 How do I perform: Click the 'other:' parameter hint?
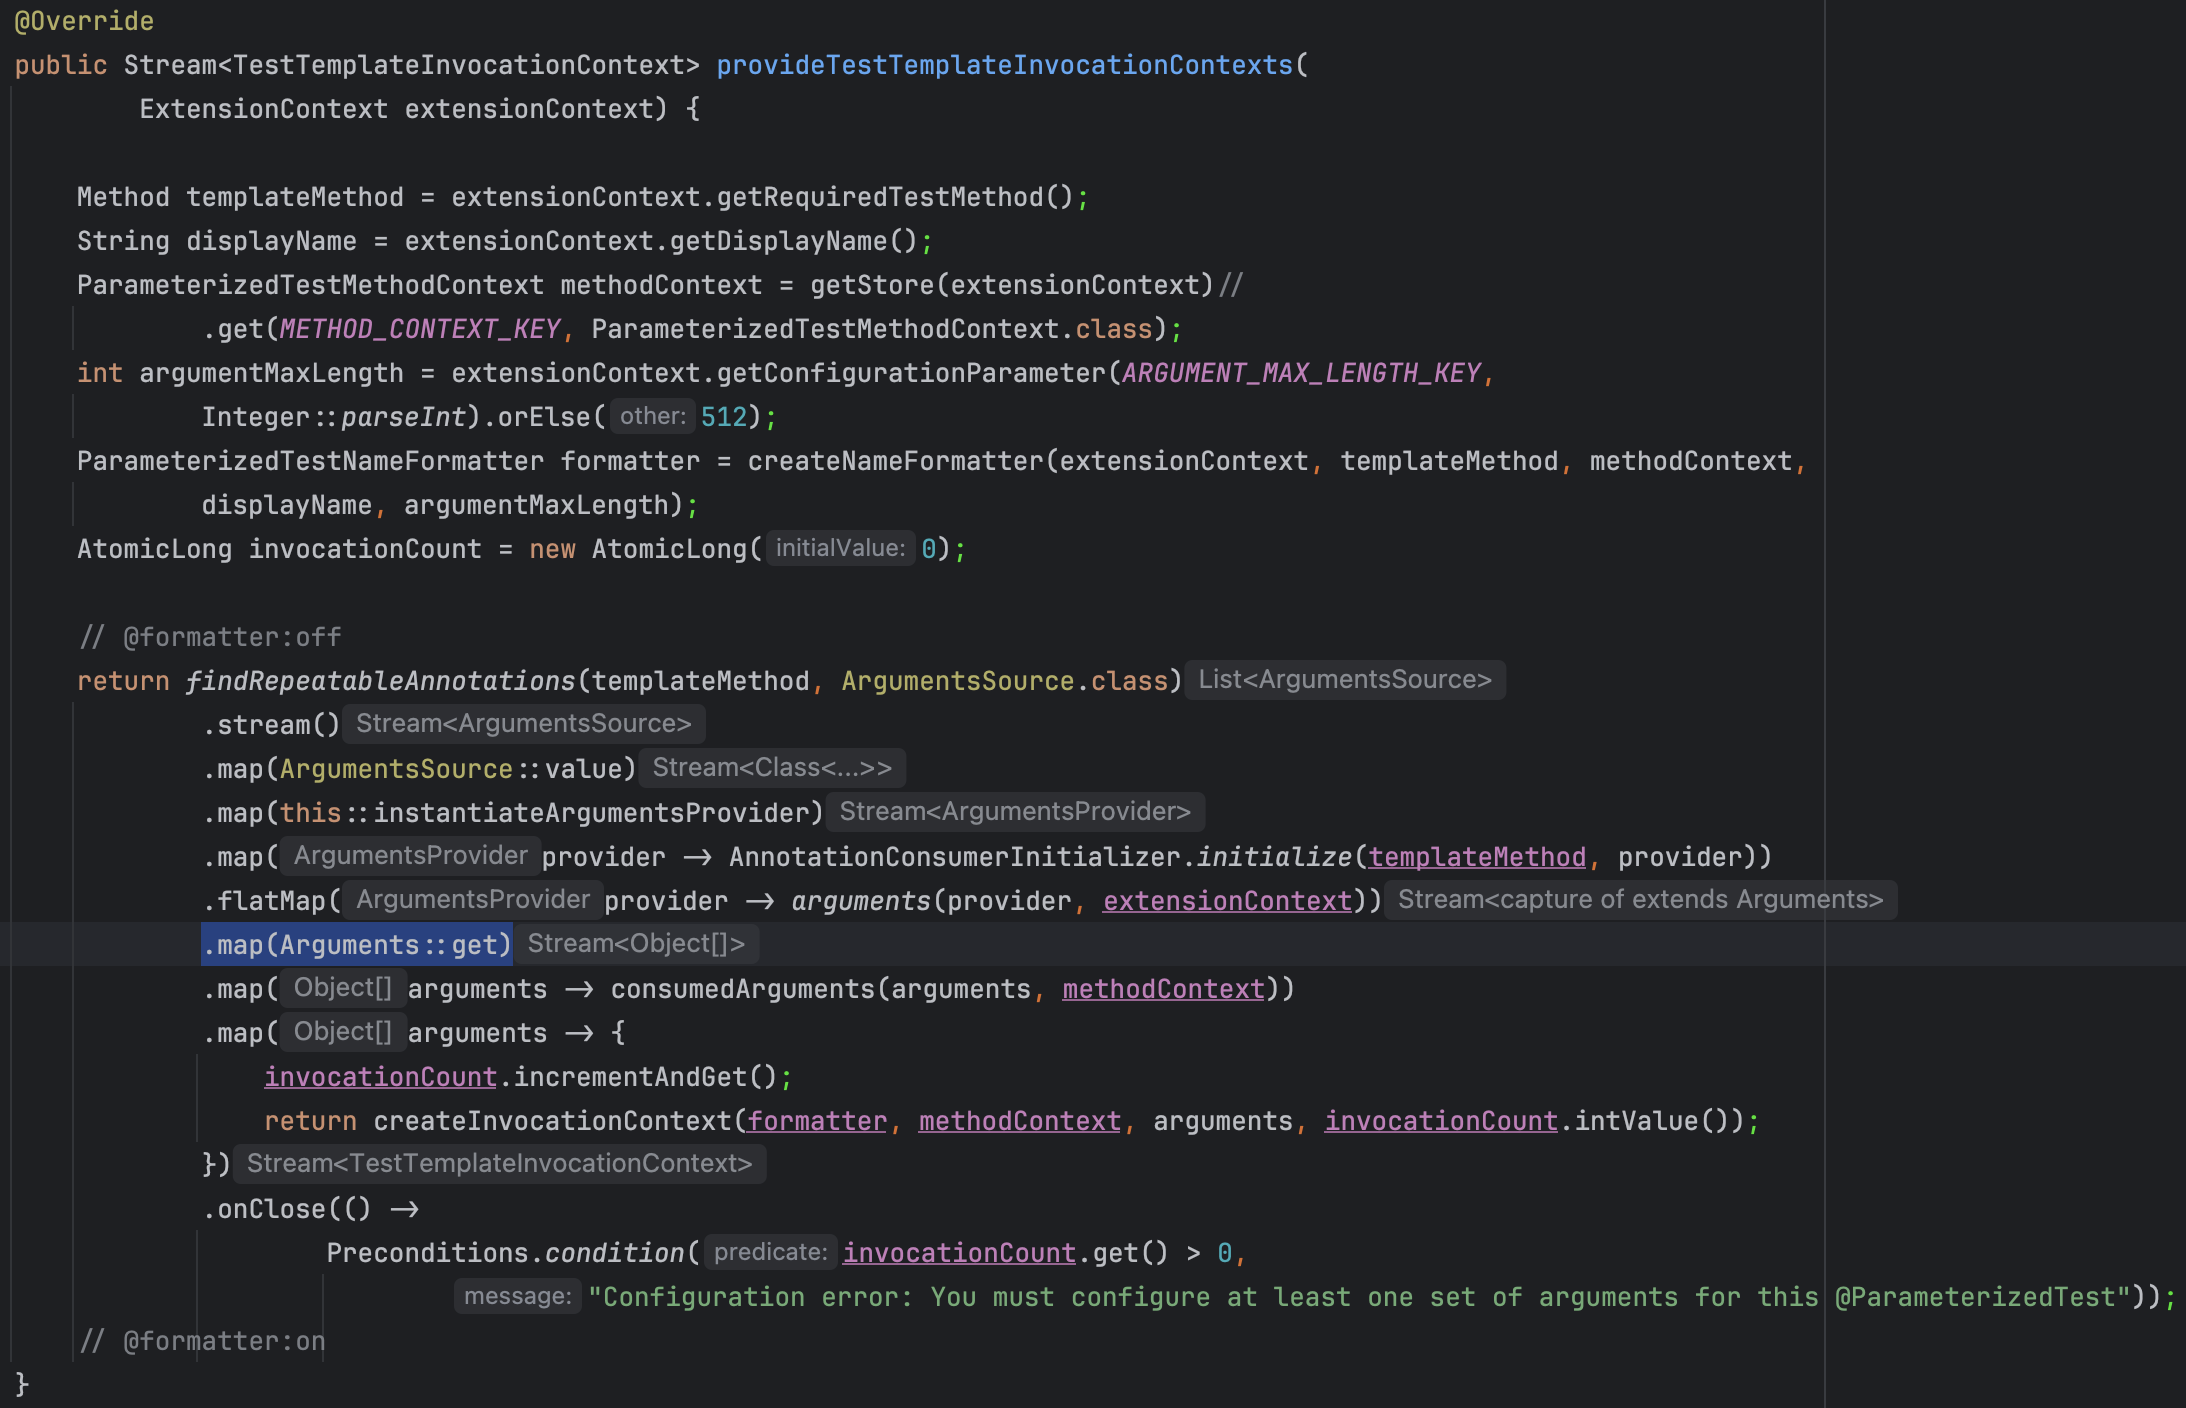click(652, 416)
